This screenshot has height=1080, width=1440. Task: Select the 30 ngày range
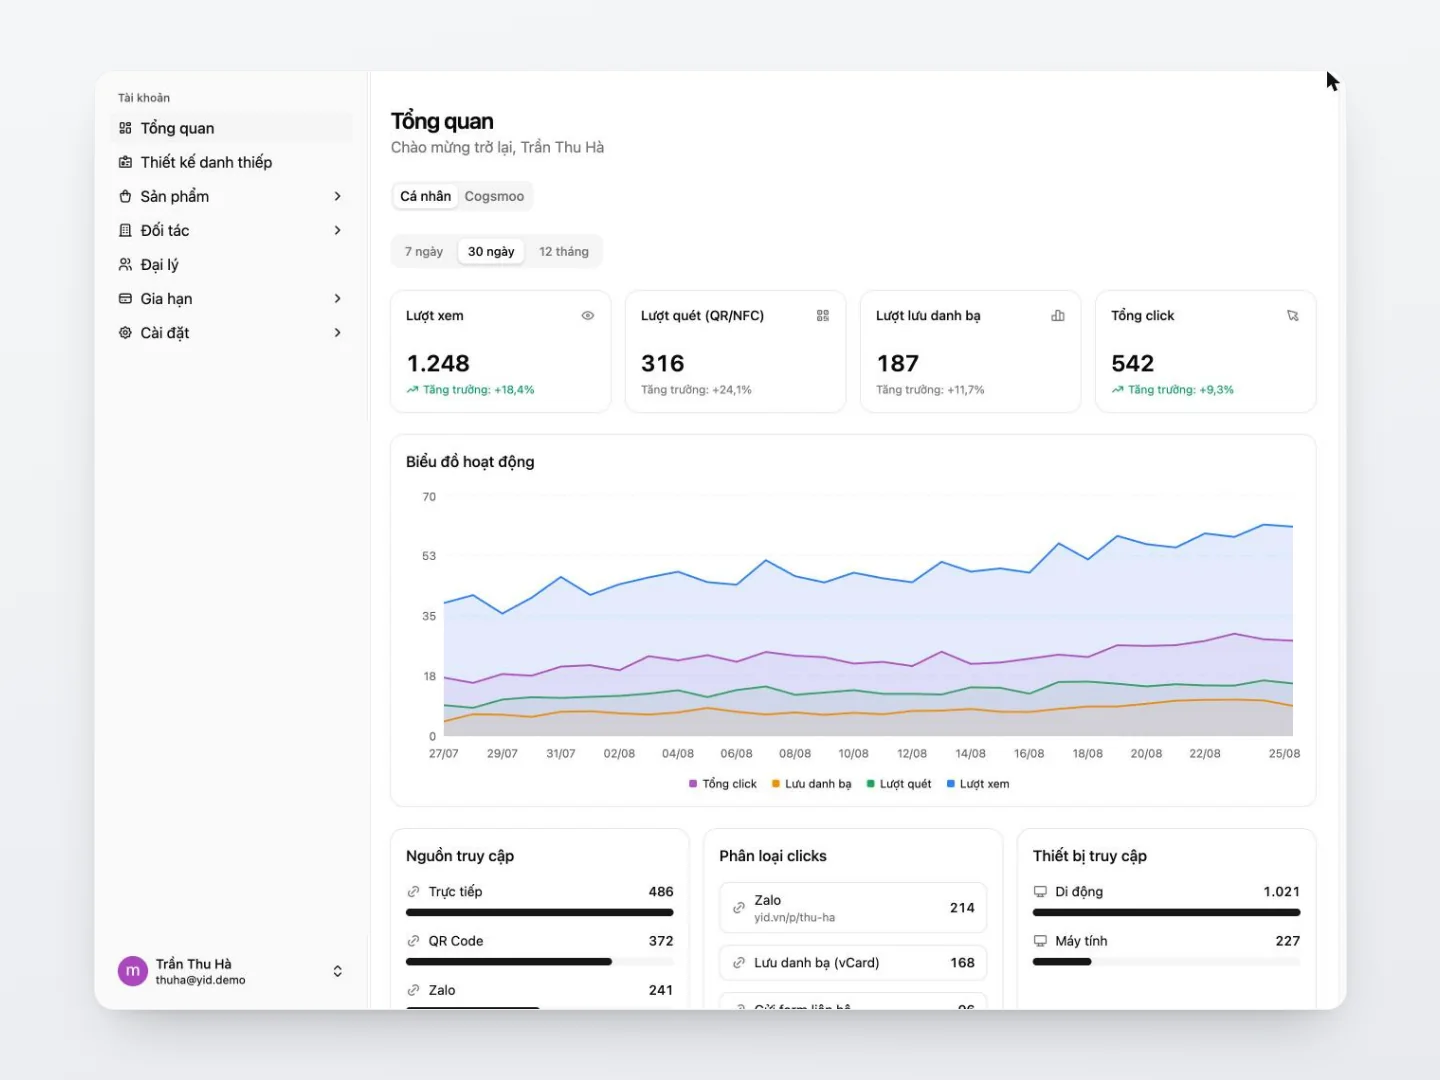pyautogui.click(x=491, y=251)
